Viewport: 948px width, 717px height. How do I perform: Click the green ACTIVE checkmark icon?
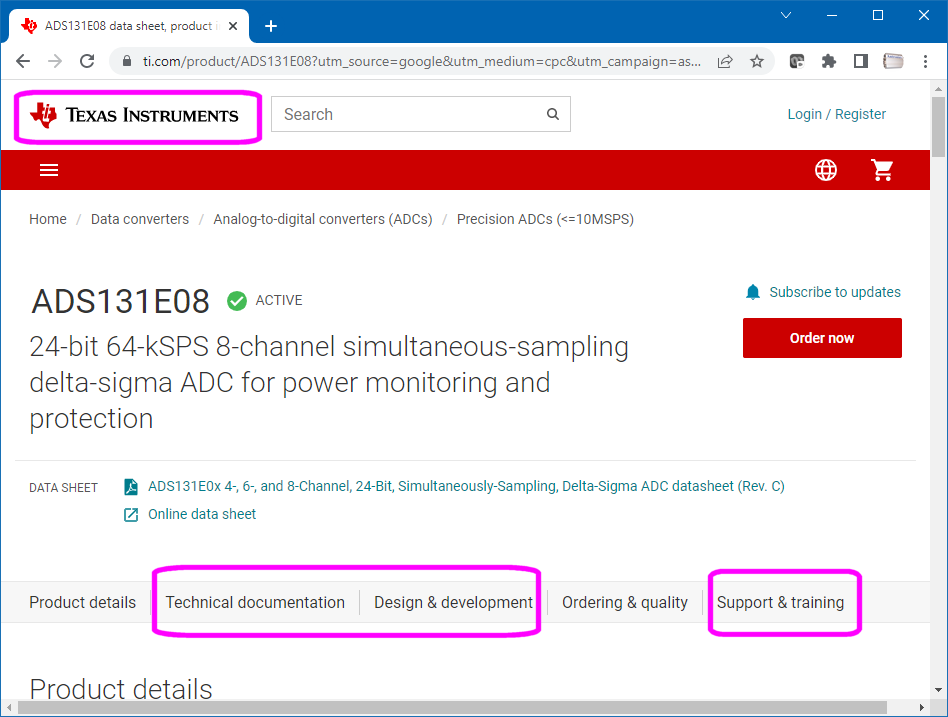click(x=237, y=300)
